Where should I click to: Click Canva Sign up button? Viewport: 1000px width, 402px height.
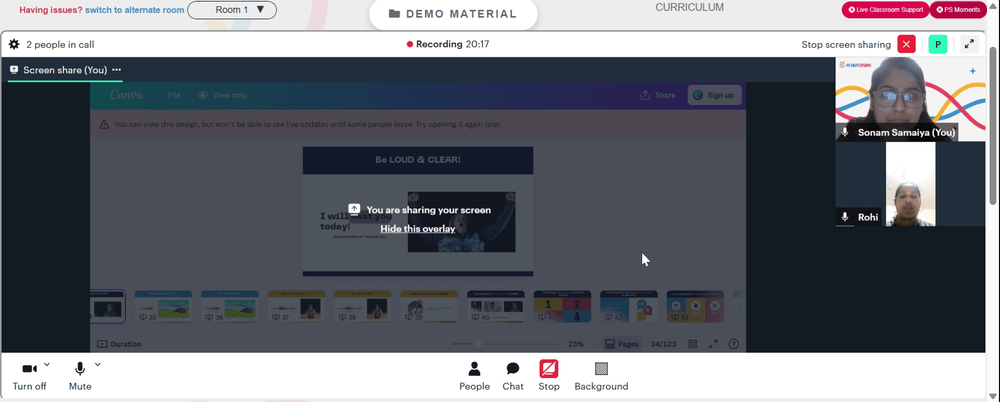pos(714,95)
